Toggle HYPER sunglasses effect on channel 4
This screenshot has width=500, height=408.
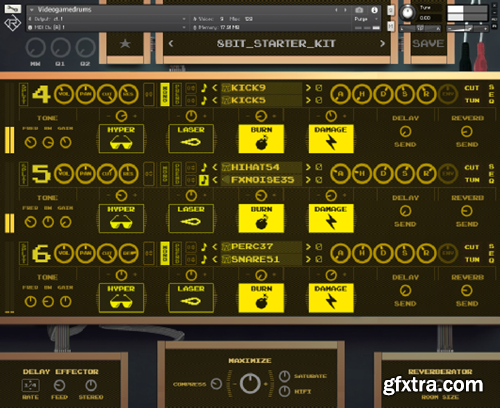click(121, 139)
